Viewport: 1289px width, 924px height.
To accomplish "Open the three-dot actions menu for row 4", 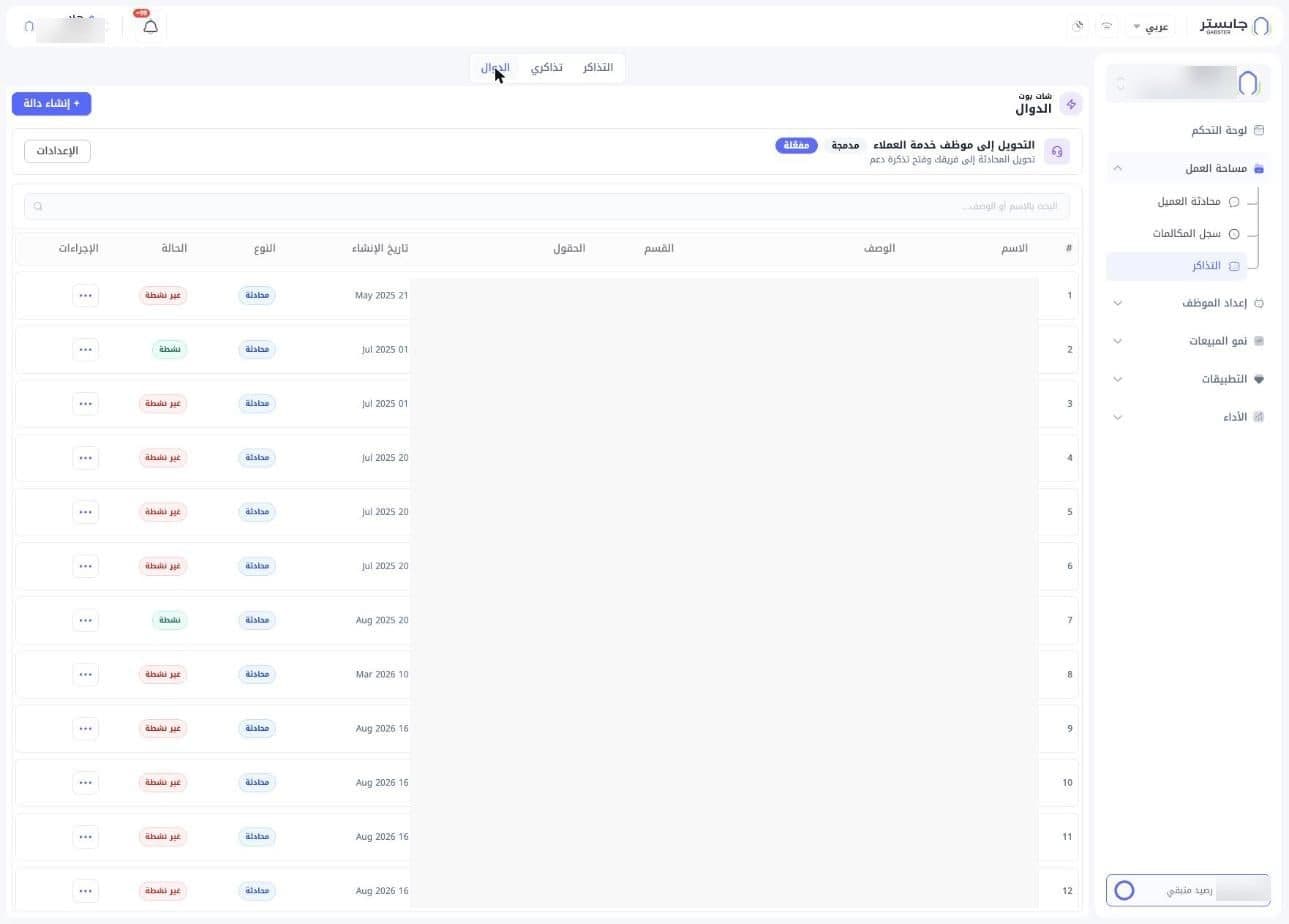I will click(x=85, y=458).
